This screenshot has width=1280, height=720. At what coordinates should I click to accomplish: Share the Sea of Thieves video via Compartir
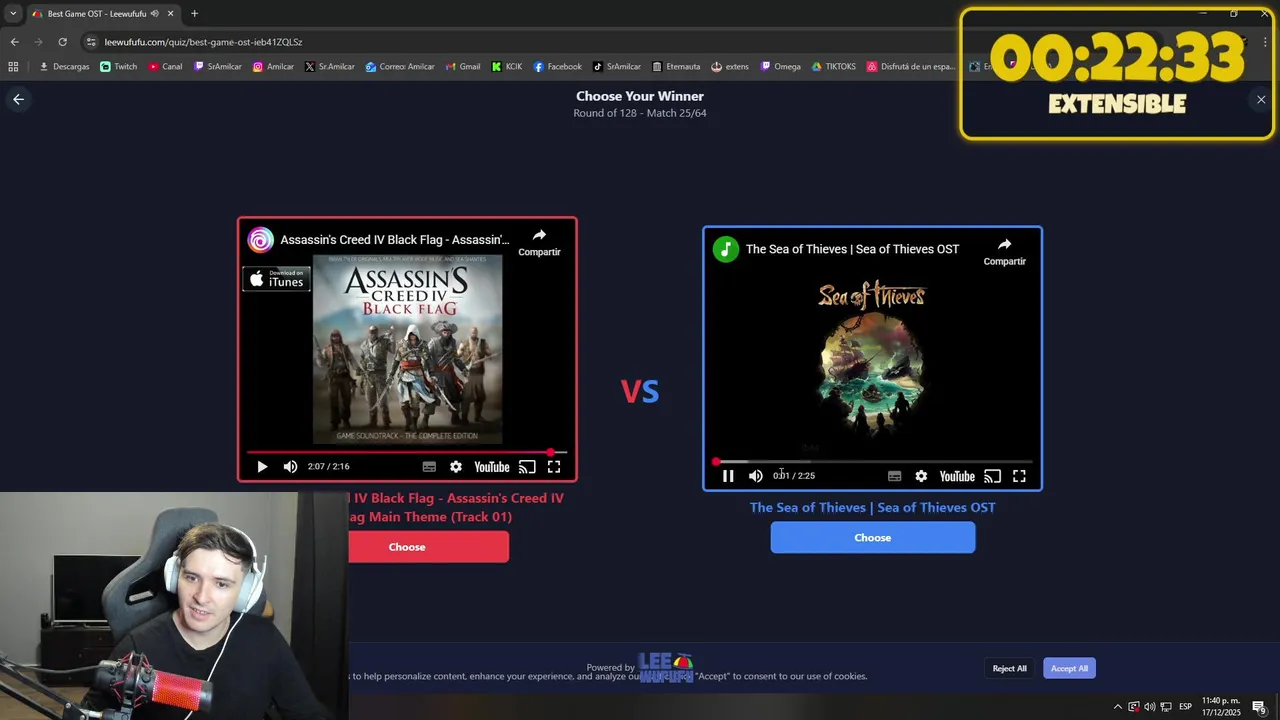[x=1004, y=251]
